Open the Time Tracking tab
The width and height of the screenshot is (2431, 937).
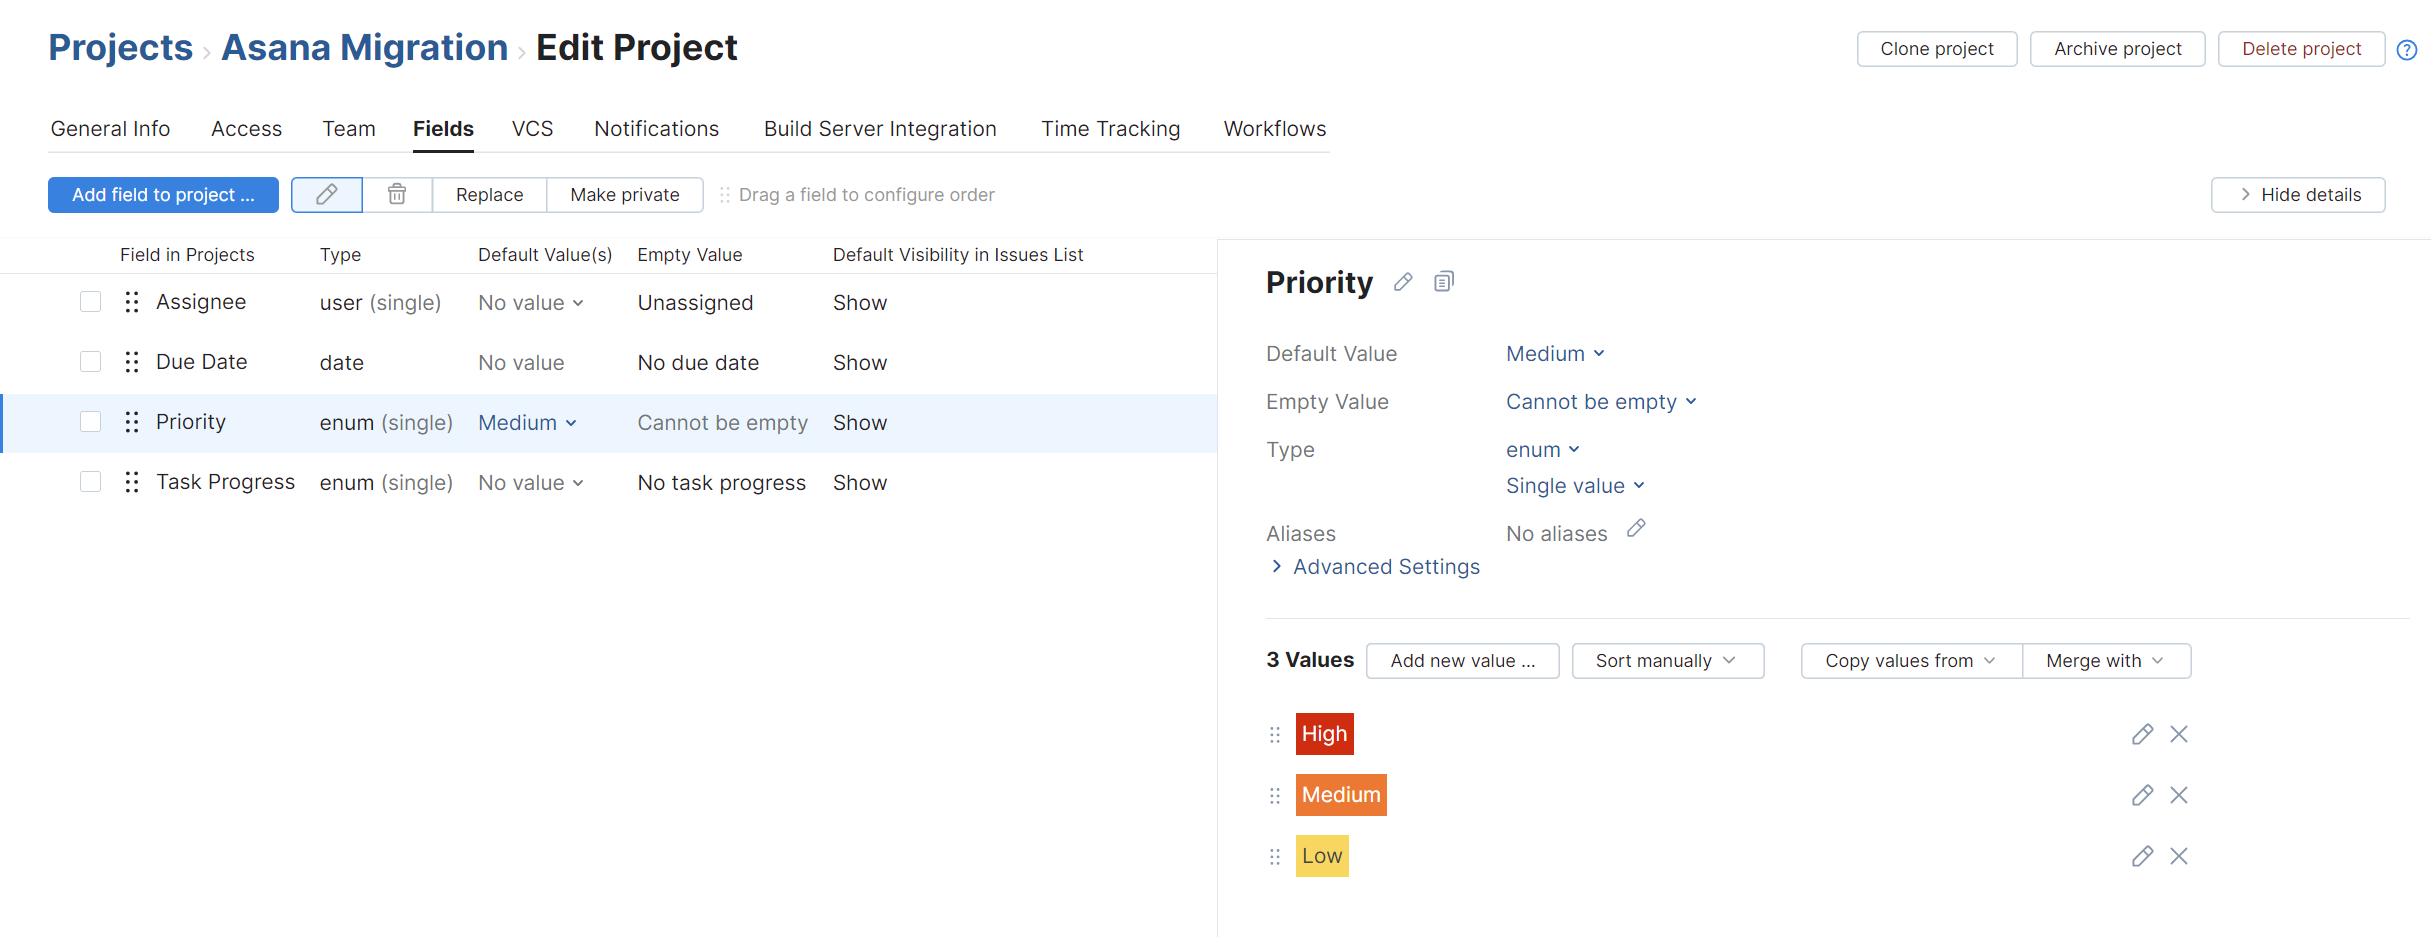tap(1110, 129)
